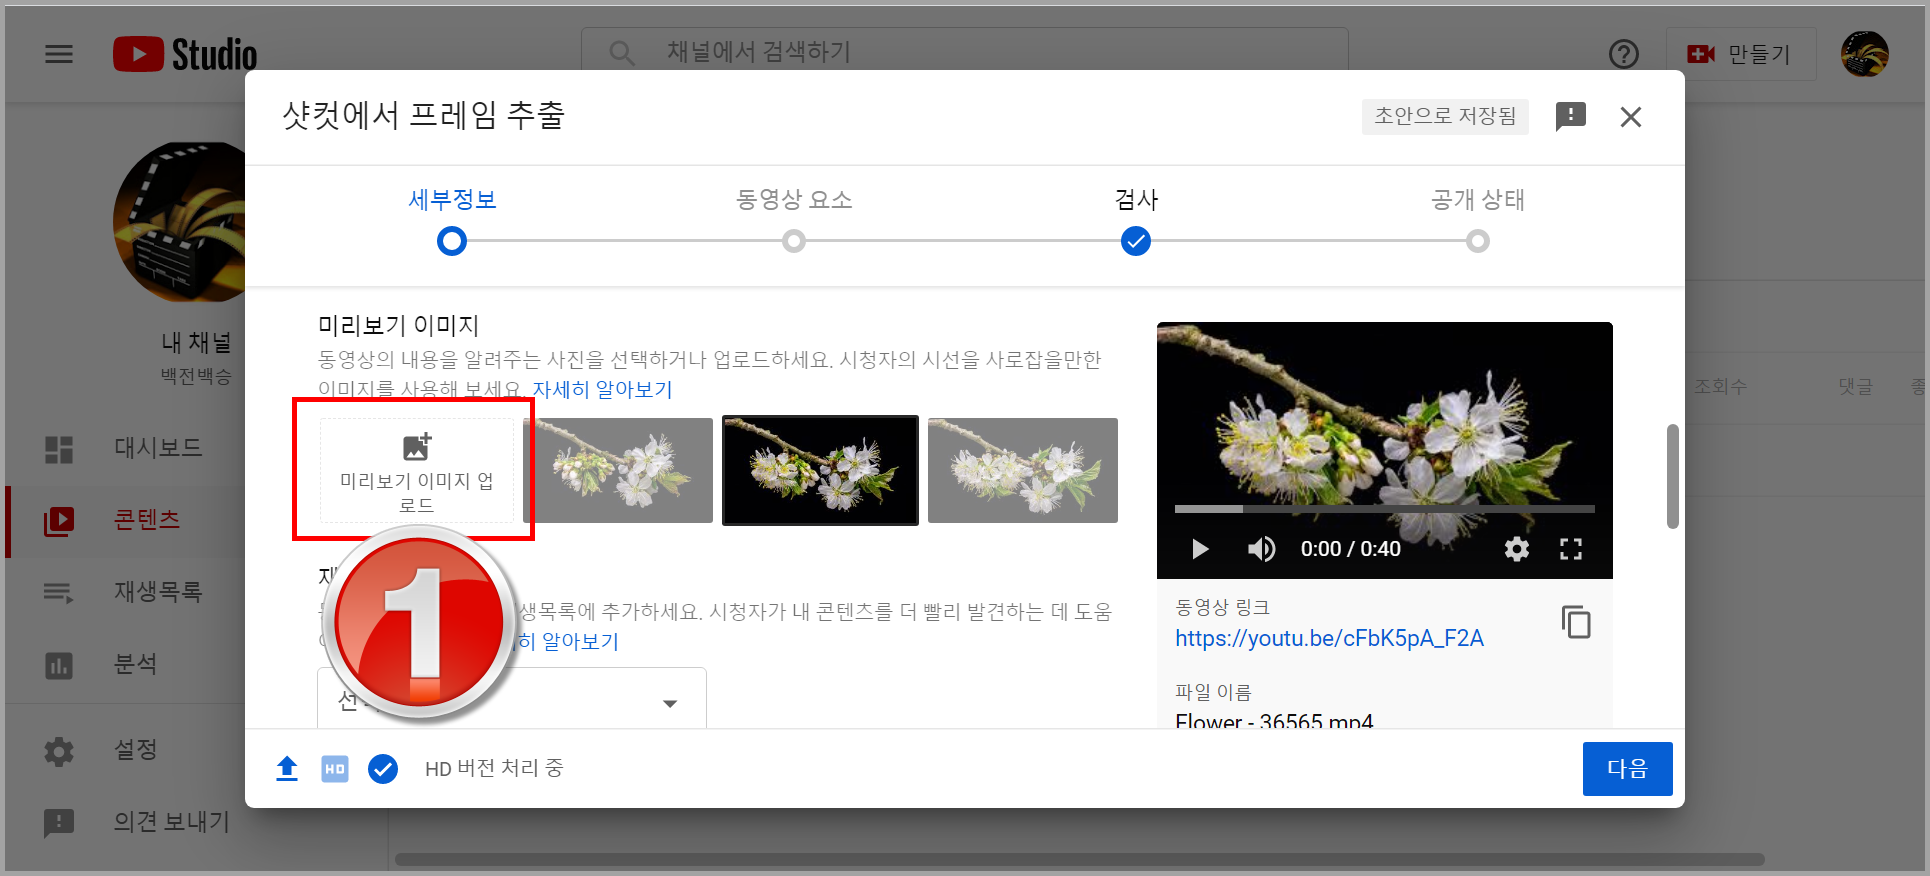Click the 조회수 column header

[x=1720, y=386]
